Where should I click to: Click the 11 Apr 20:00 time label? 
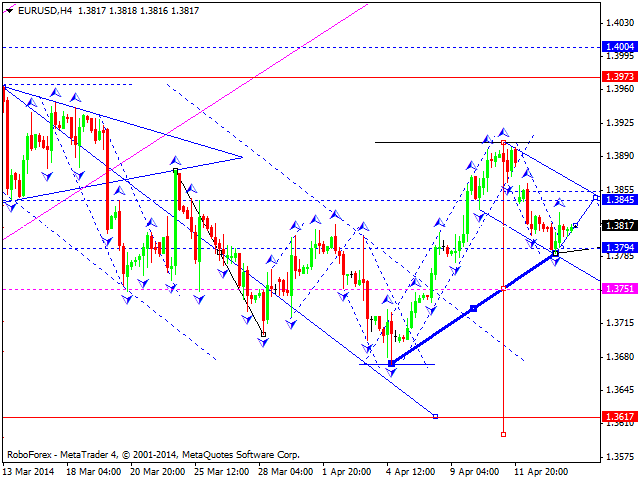tap(541, 471)
